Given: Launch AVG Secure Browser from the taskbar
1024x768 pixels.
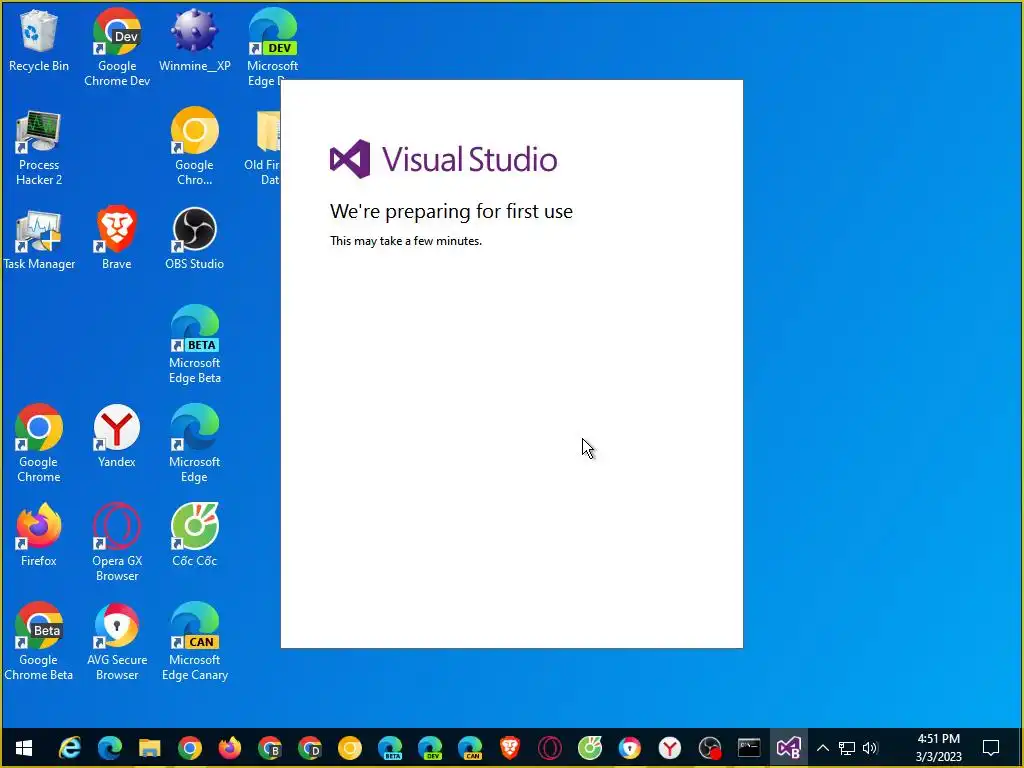Looking at the screenshot, I should (x=630, y=748).
